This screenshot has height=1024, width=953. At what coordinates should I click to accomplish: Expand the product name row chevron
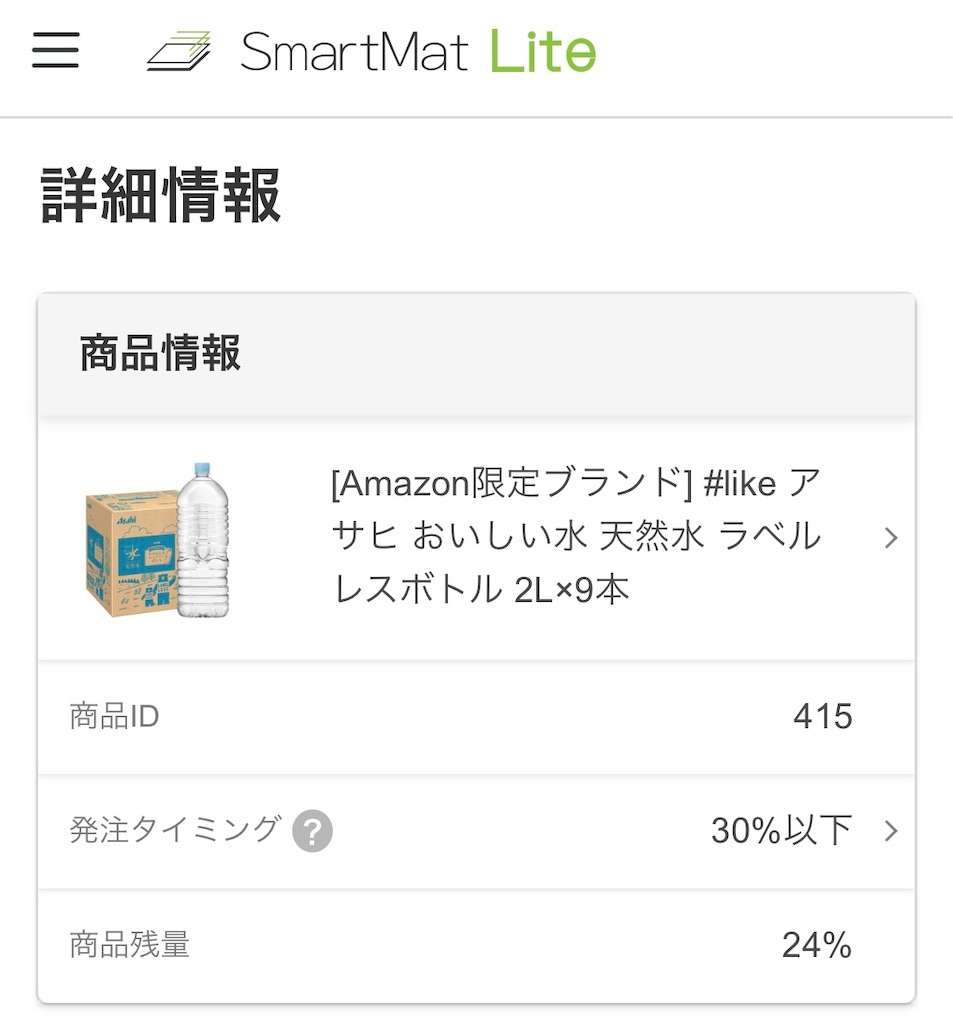(x=891, y=539)
